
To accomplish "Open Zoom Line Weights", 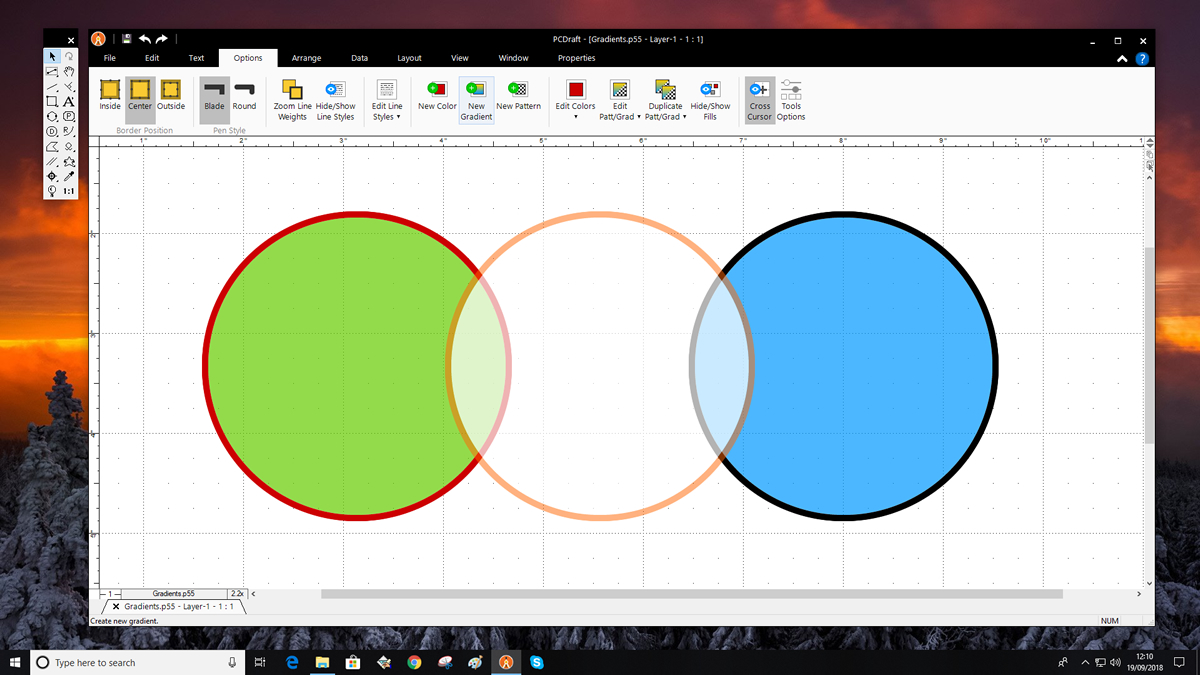I will [x=292, y=90].
